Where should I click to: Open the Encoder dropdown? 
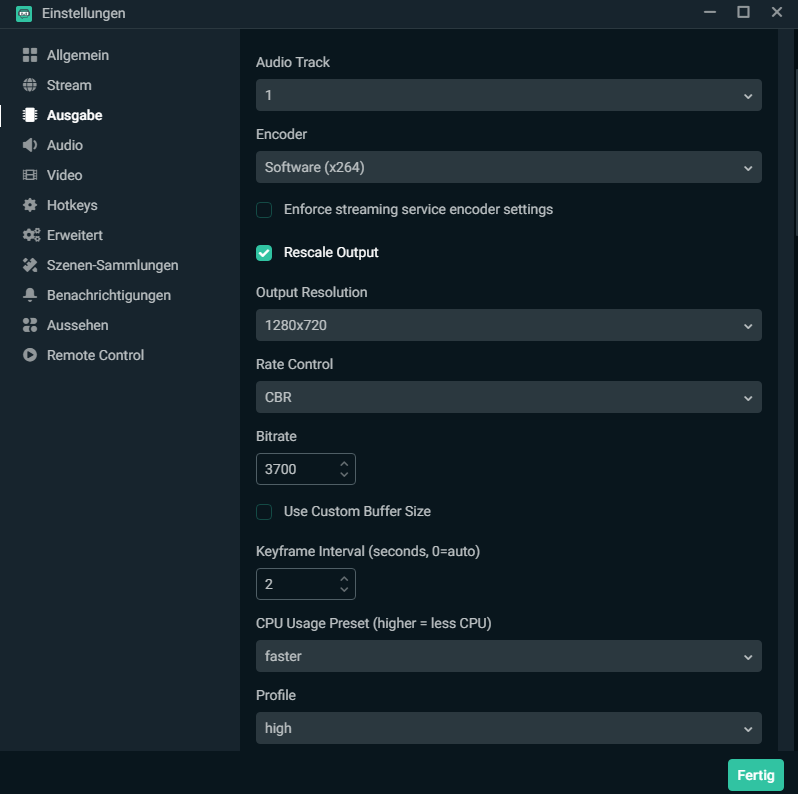click(x=508, y=168)
